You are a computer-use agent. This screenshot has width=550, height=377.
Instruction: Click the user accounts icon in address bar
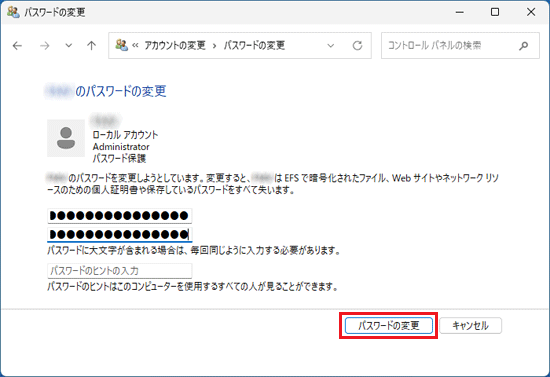coord(121,45)
